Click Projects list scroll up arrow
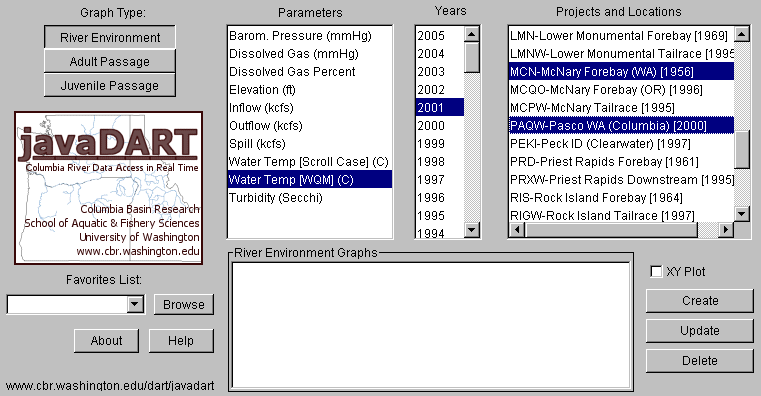The width and height of the screenshot is (761, 396). tap(742, 34)
